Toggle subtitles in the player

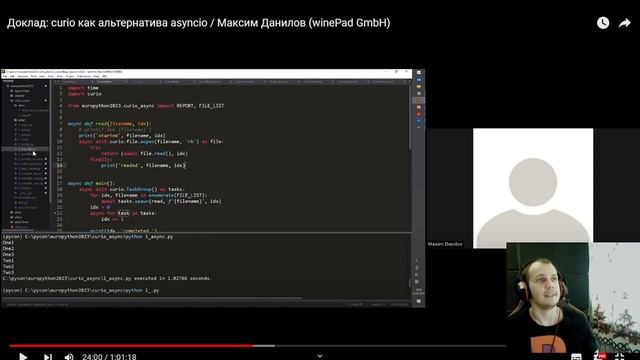click(576, 357)
